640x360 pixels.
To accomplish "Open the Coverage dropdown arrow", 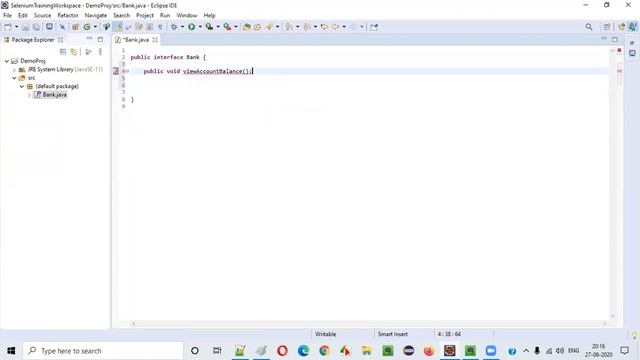I will [218, 27].
